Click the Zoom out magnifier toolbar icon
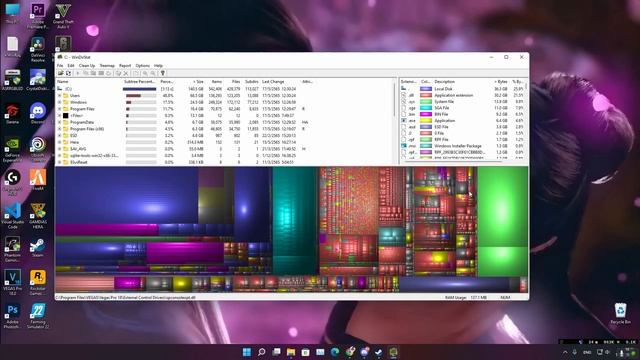Screen dimensions: 640x360 coord(153,73)
